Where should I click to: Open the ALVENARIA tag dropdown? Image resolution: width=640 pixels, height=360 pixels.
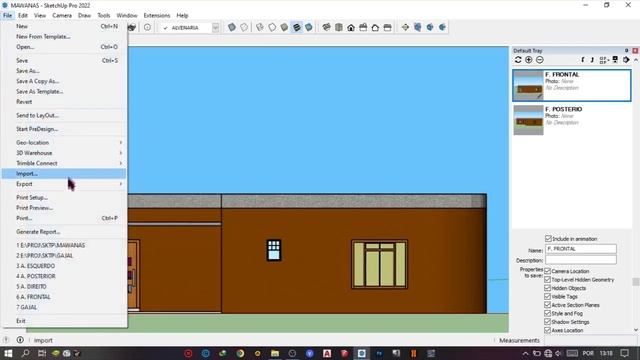click(x=216, y=27)
